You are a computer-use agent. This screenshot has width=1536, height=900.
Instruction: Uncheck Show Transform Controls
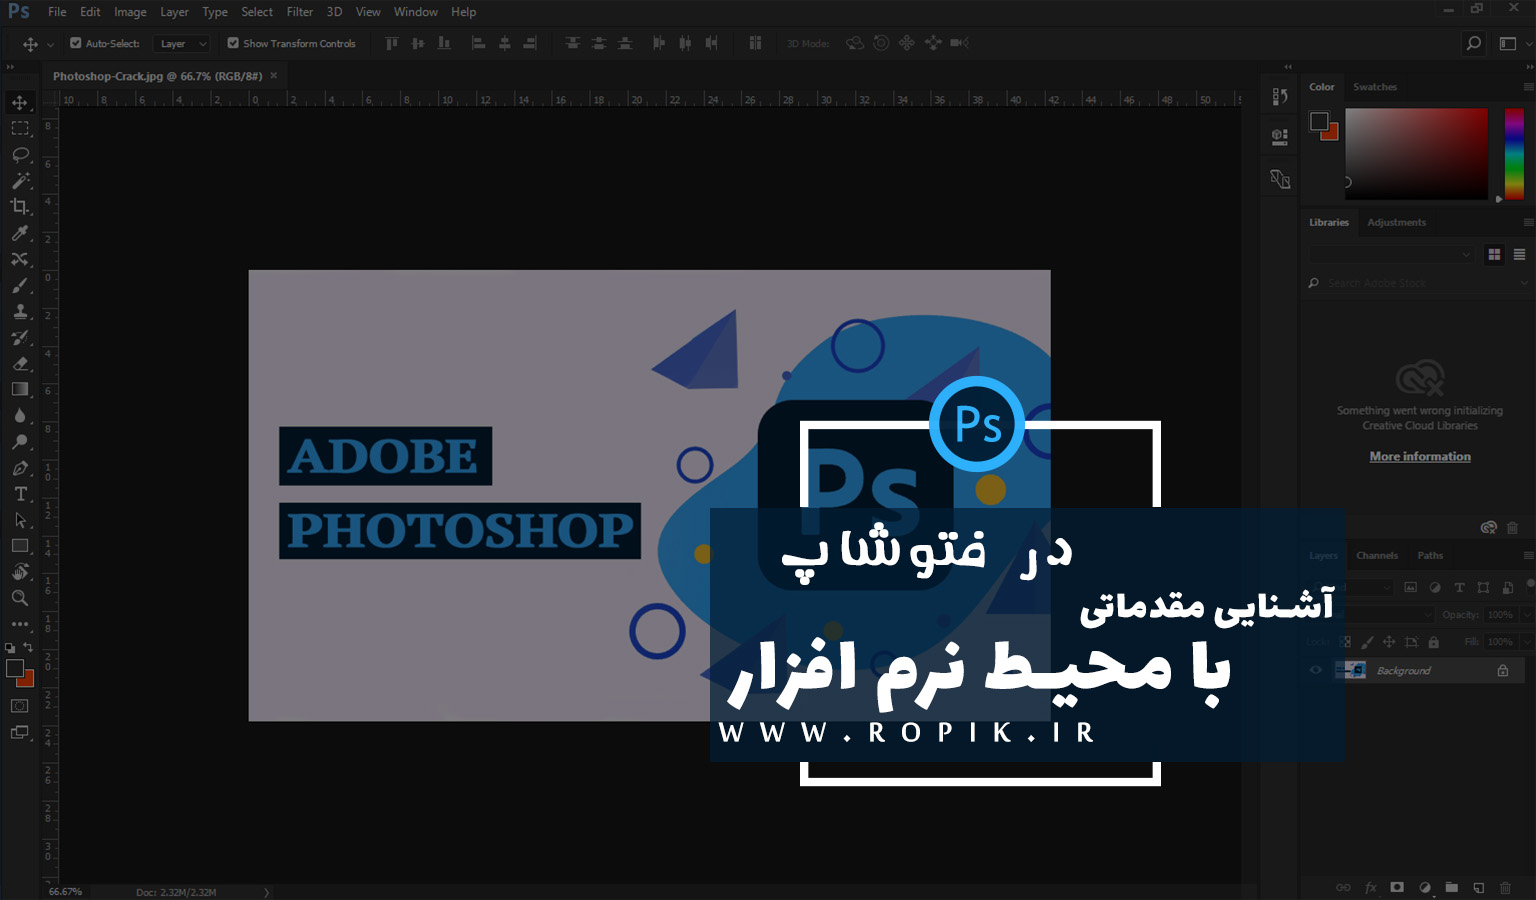tap(233, 43)
